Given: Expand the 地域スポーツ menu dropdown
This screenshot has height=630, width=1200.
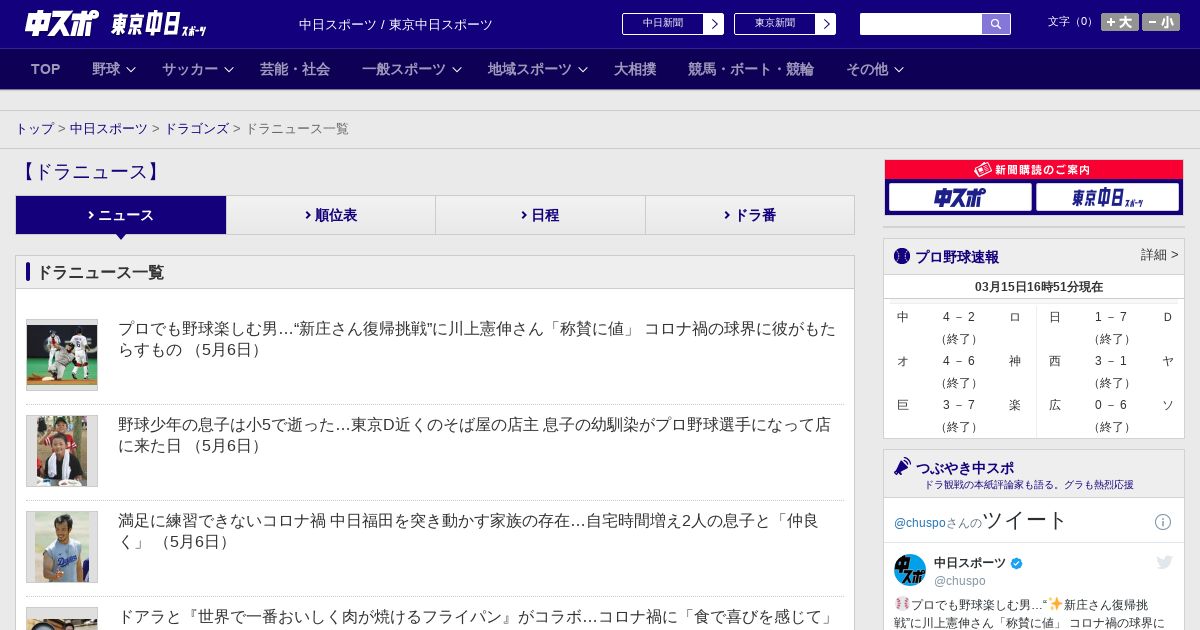Looking at the screenshot, I should [x=538, y=69].
